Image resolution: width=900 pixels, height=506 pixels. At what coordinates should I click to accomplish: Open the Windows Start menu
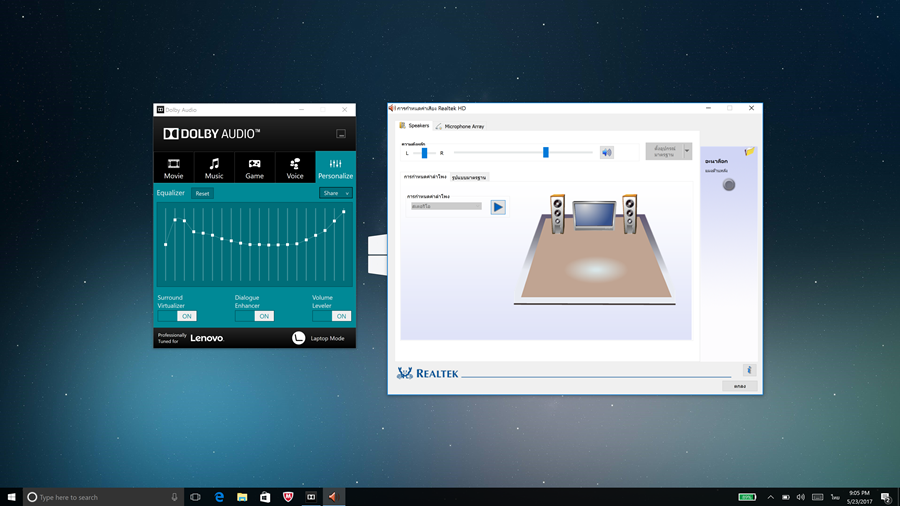click(11, 497)
